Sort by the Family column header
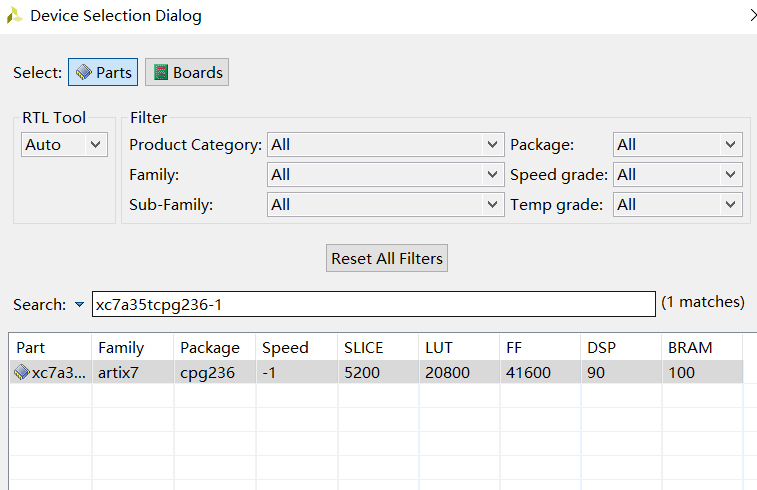This screenshot has width=757, height=490. [x=132, y=348]
